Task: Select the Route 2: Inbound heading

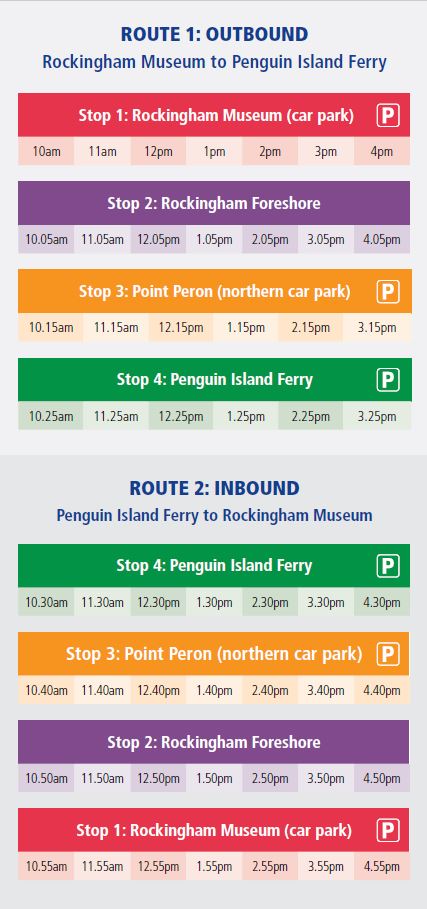Action: point(214,488)
